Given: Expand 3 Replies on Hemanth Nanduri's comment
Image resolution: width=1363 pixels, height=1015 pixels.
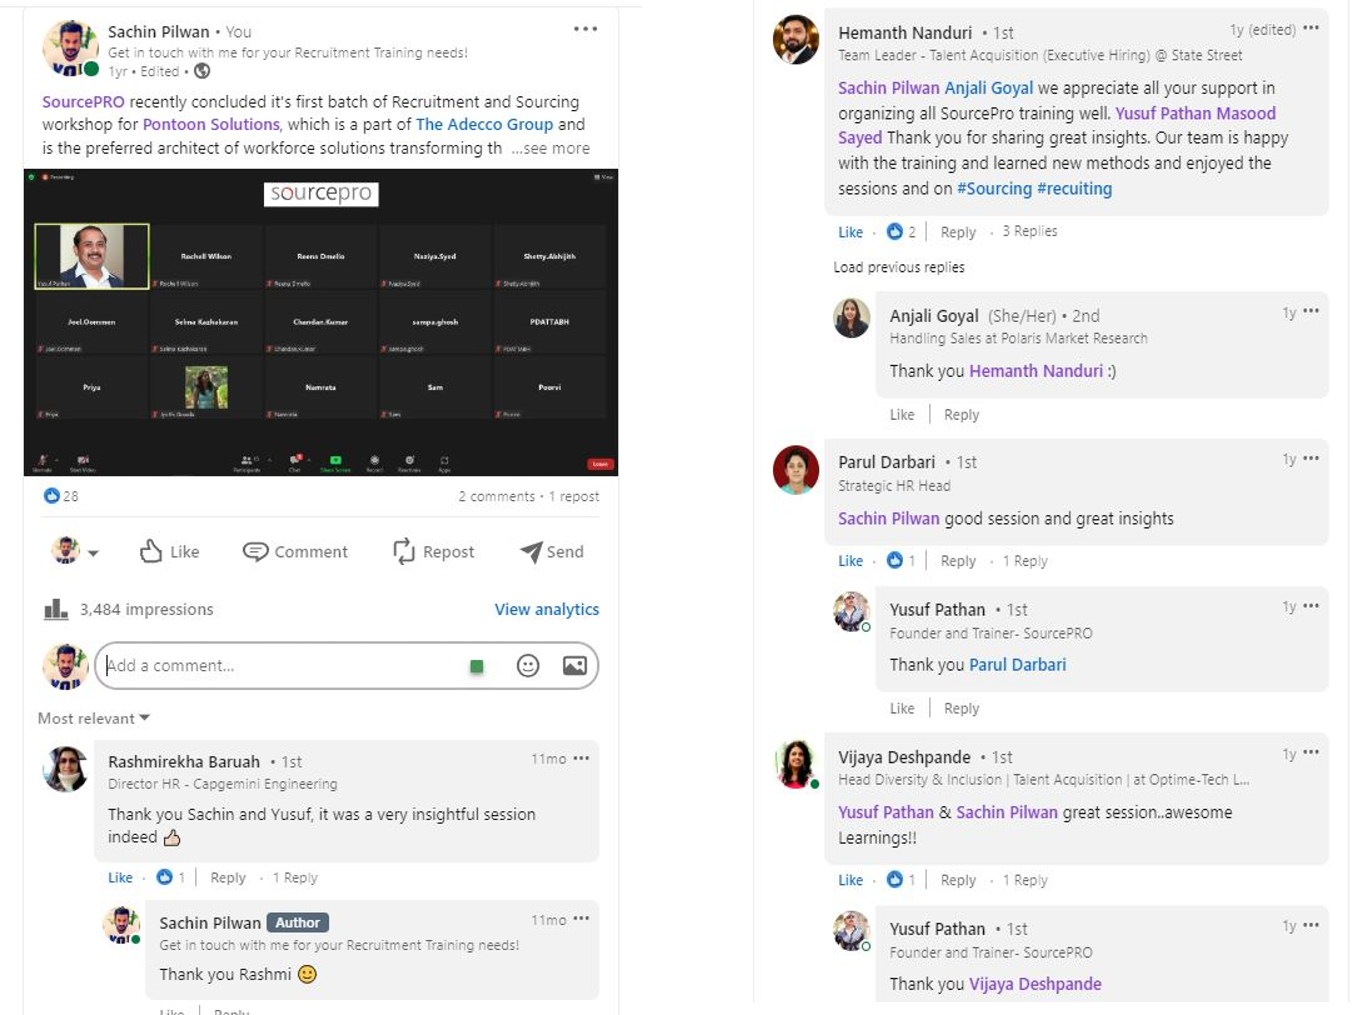Looking at the screenshot, I should 1029,231.
